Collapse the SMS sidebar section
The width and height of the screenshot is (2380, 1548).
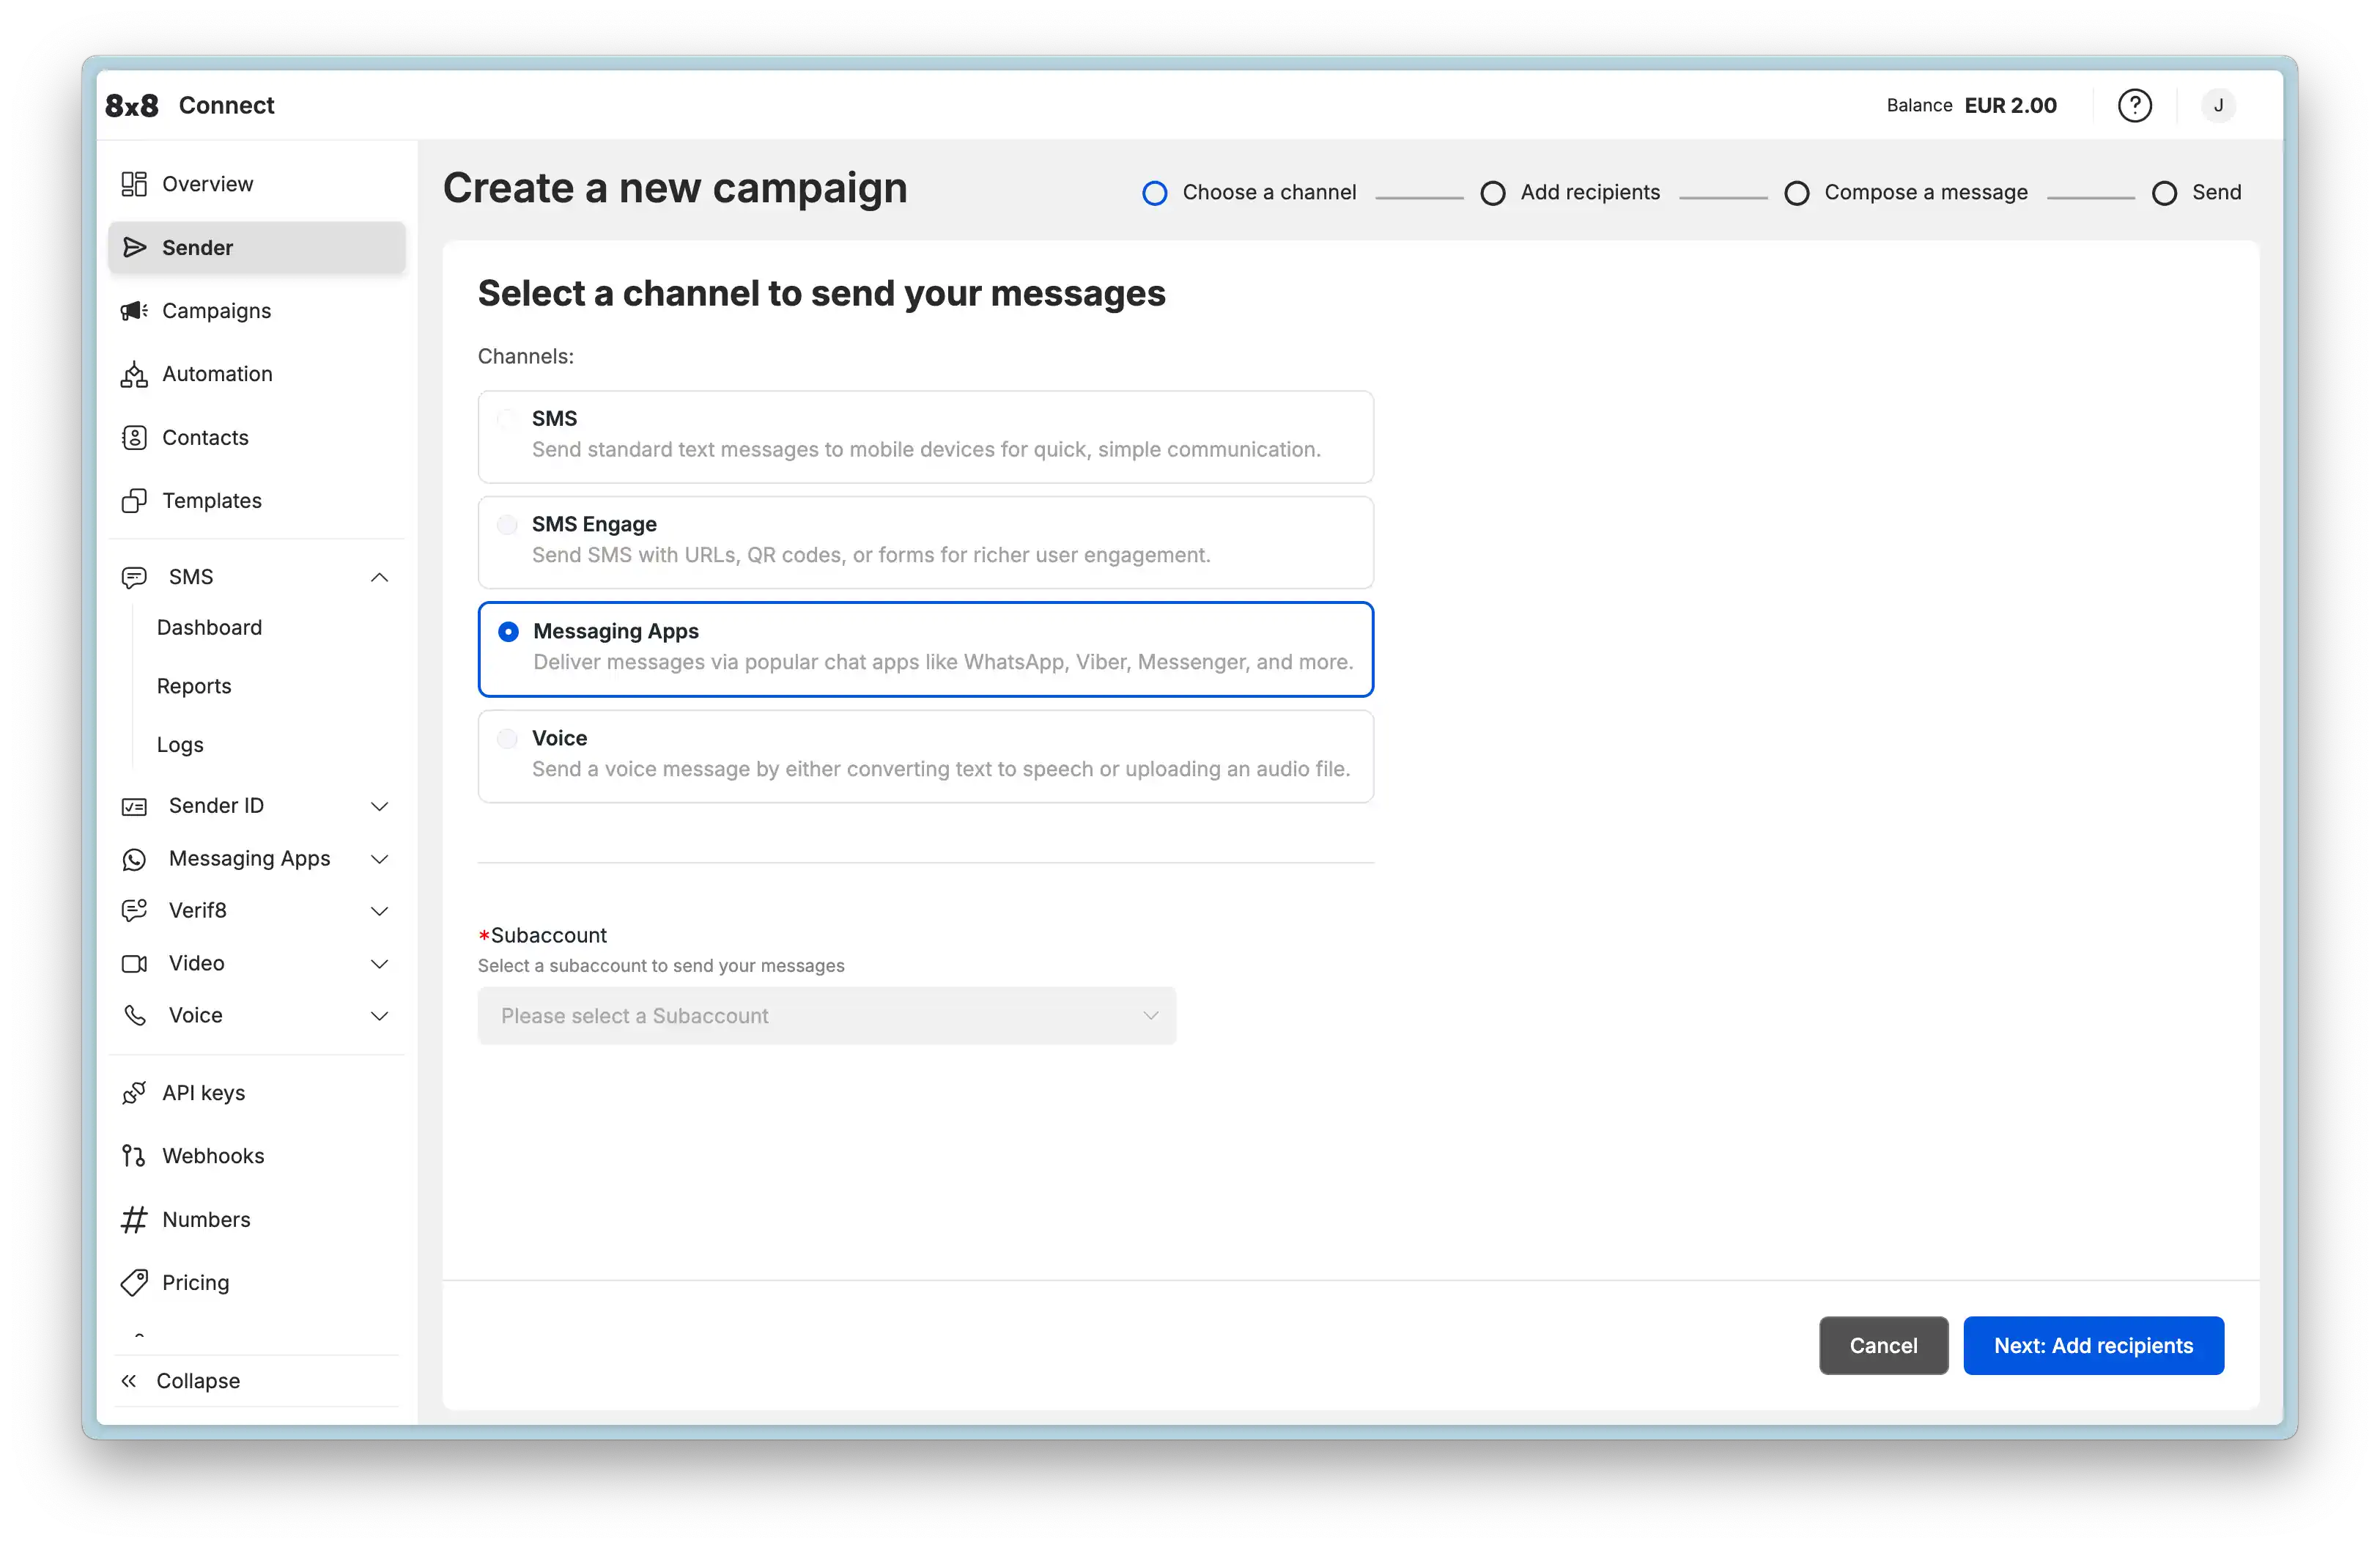[x=379, y=577]
